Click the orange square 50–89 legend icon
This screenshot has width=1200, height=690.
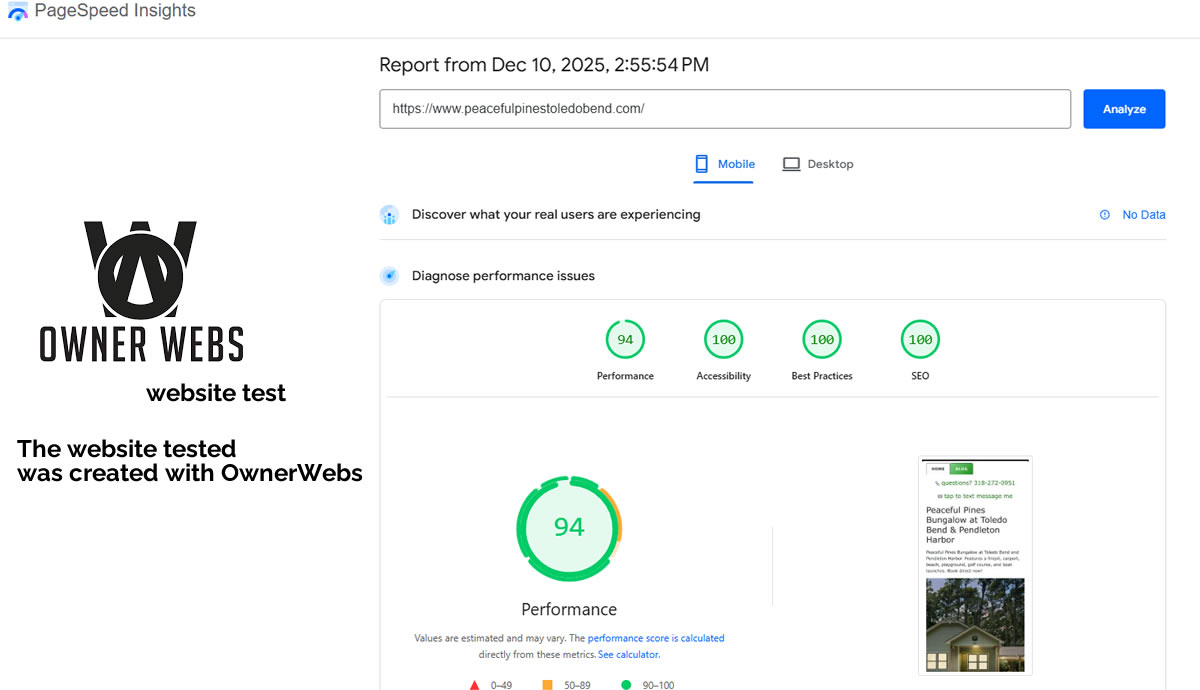547,685
